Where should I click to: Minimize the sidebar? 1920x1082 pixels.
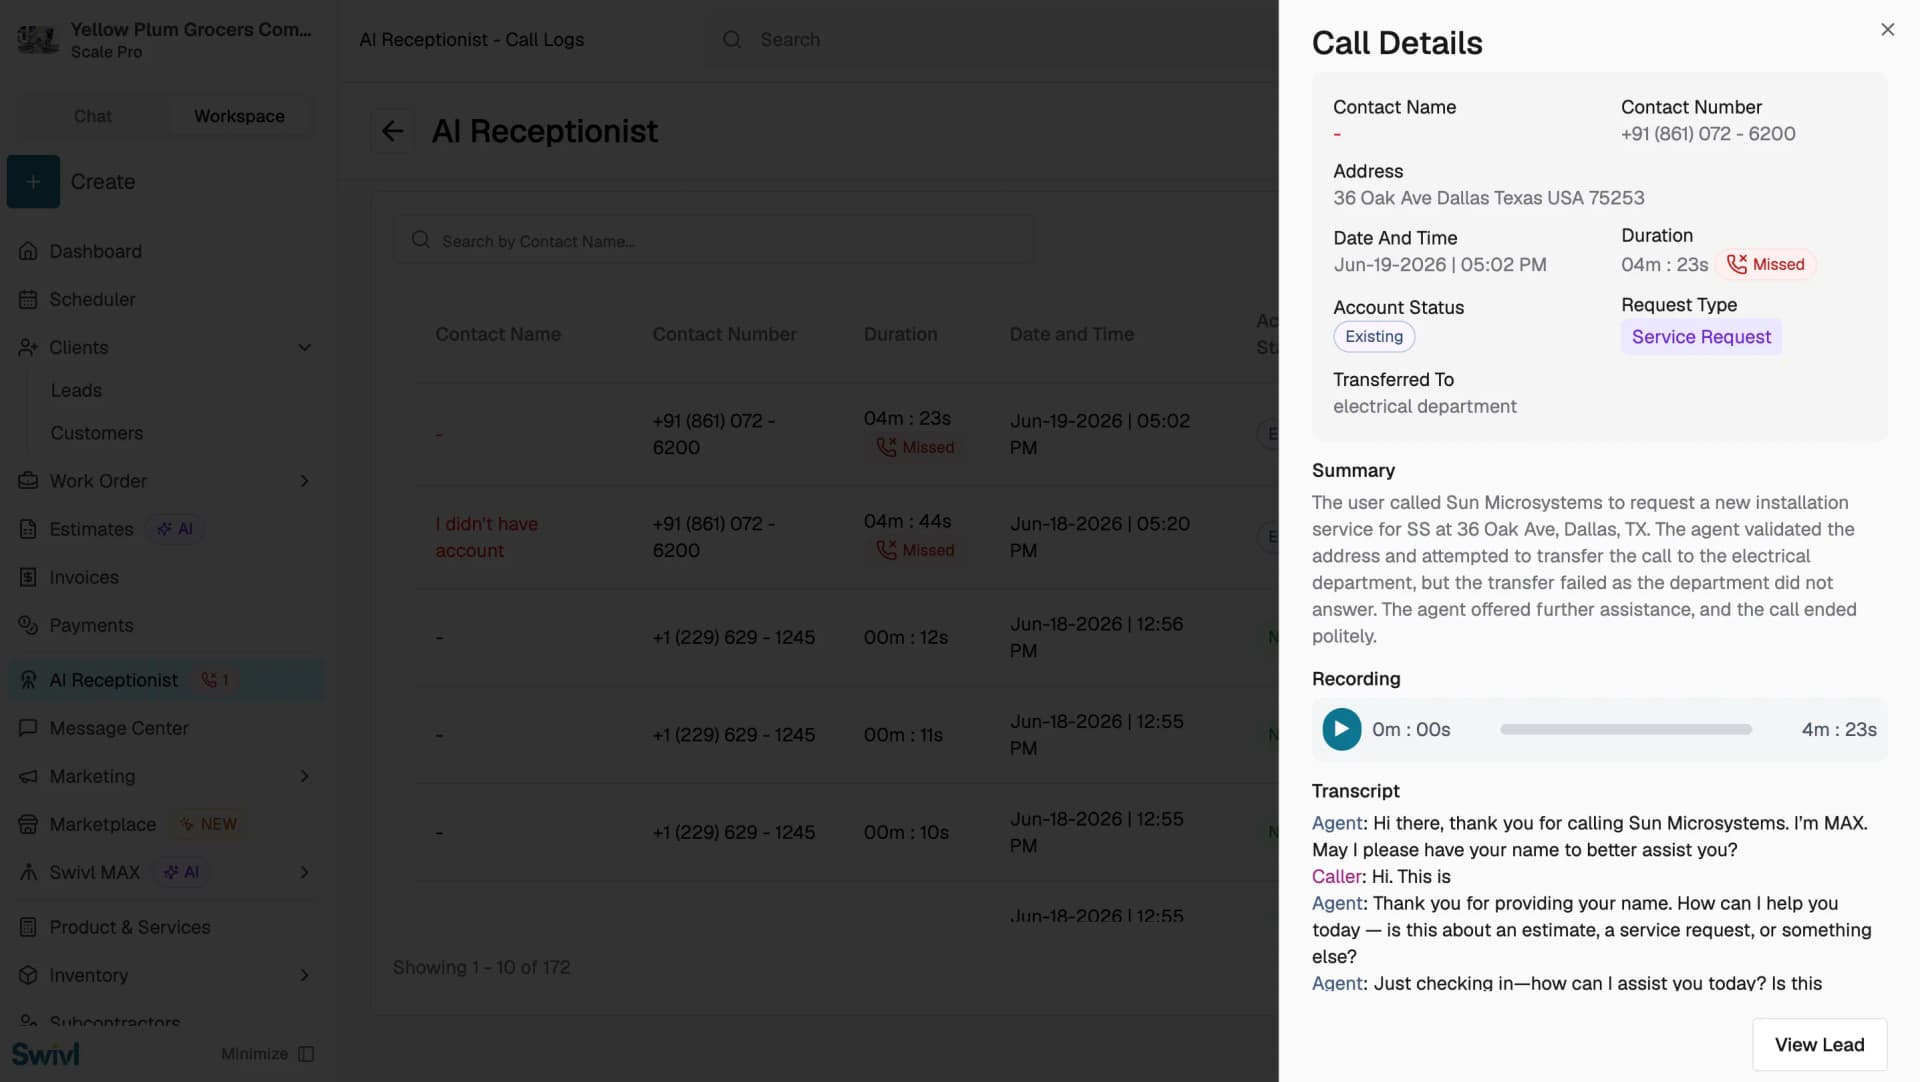coord(267,1054)
